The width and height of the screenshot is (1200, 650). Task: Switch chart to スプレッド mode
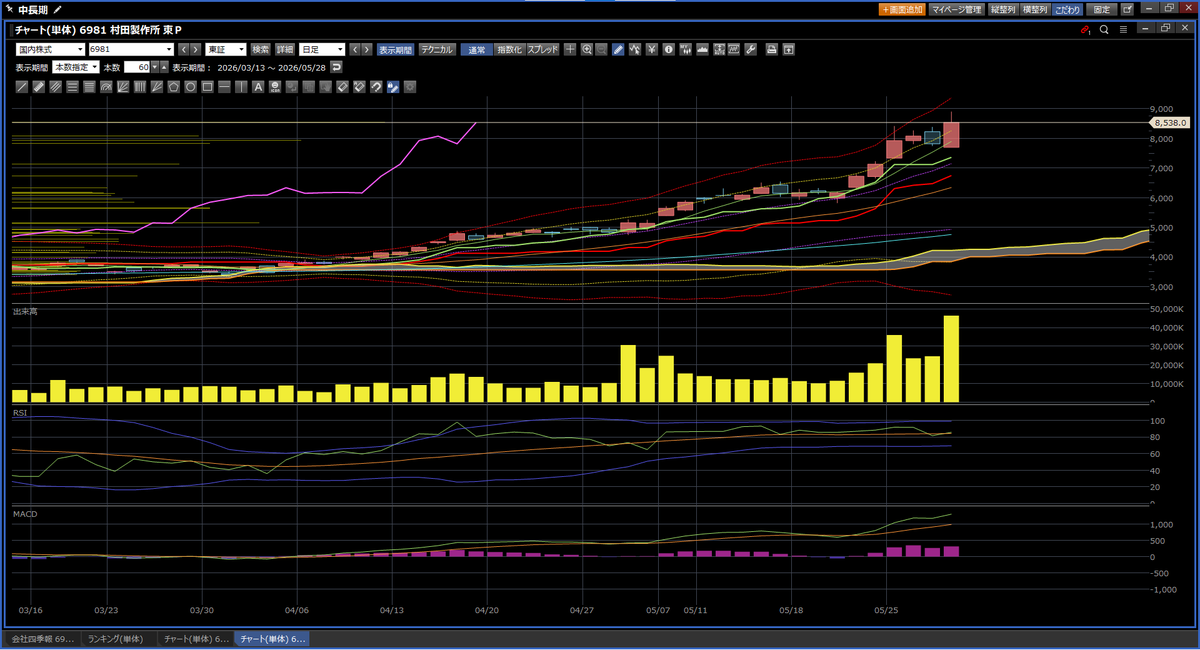tap(543, 48)
